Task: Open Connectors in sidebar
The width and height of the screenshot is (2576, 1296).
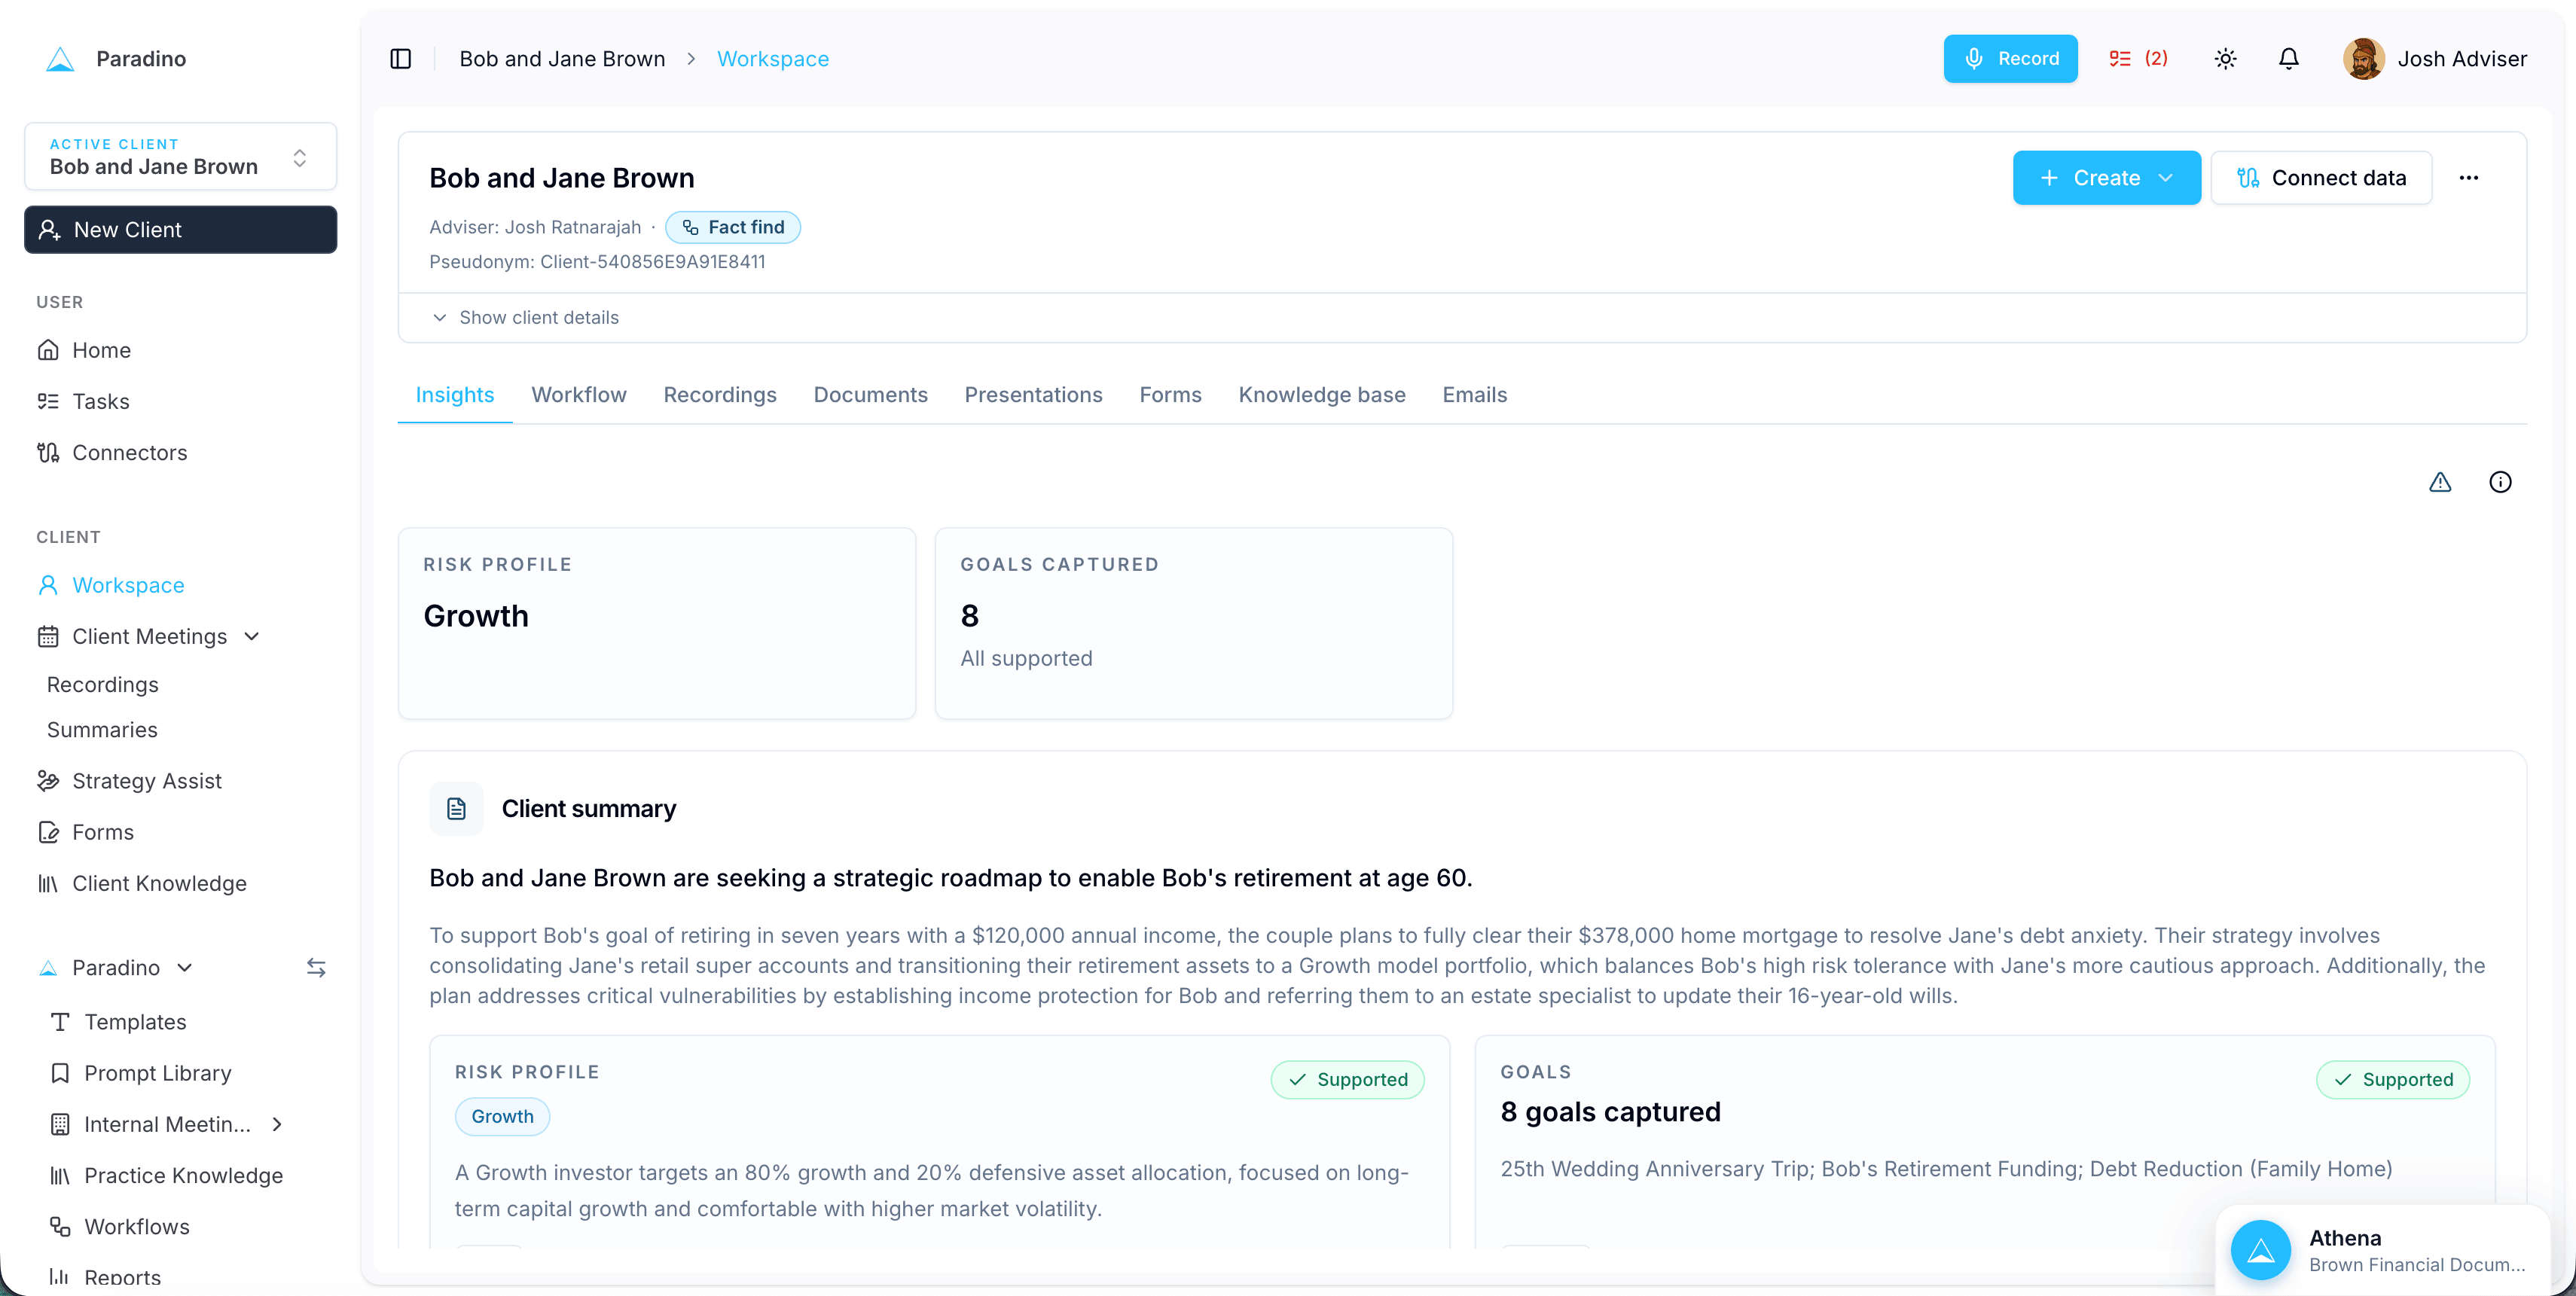Action: coord(112,453)
